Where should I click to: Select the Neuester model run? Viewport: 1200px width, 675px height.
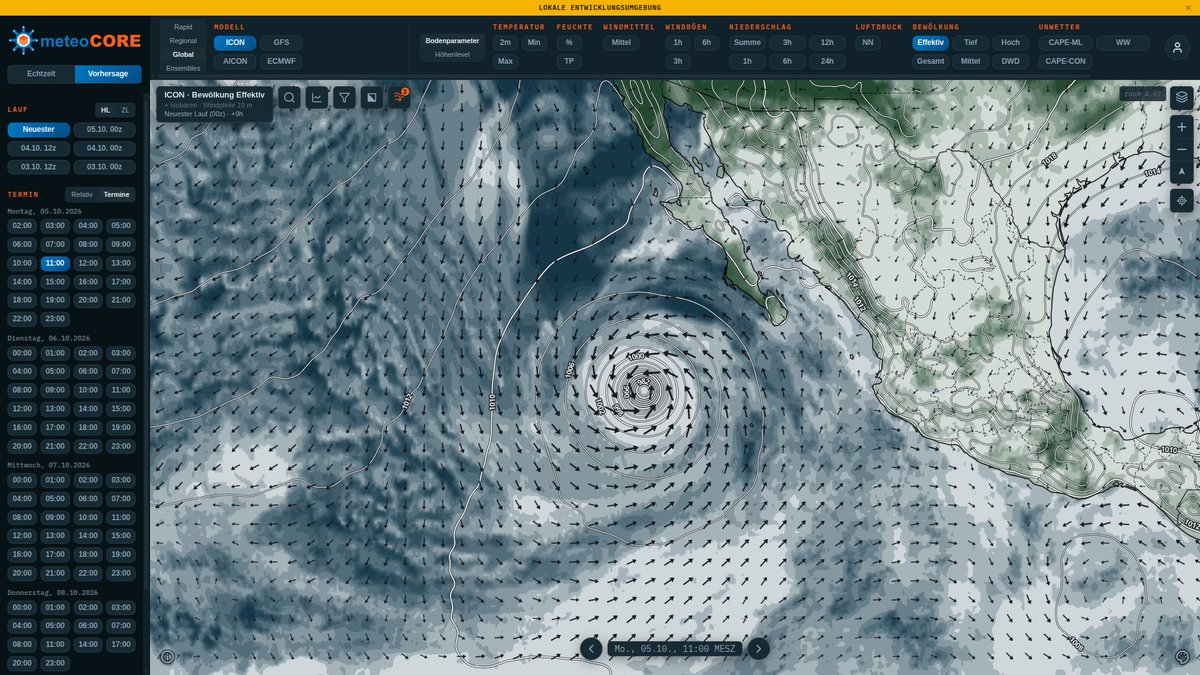(x=39, y=129)
